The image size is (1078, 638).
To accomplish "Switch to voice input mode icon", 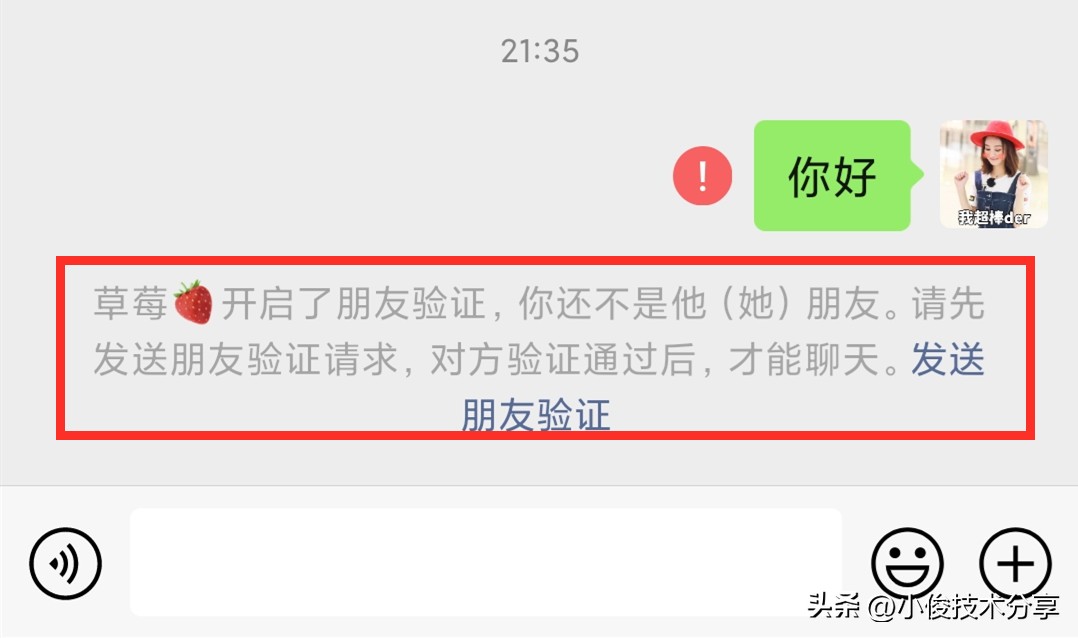I will [65, 563].
